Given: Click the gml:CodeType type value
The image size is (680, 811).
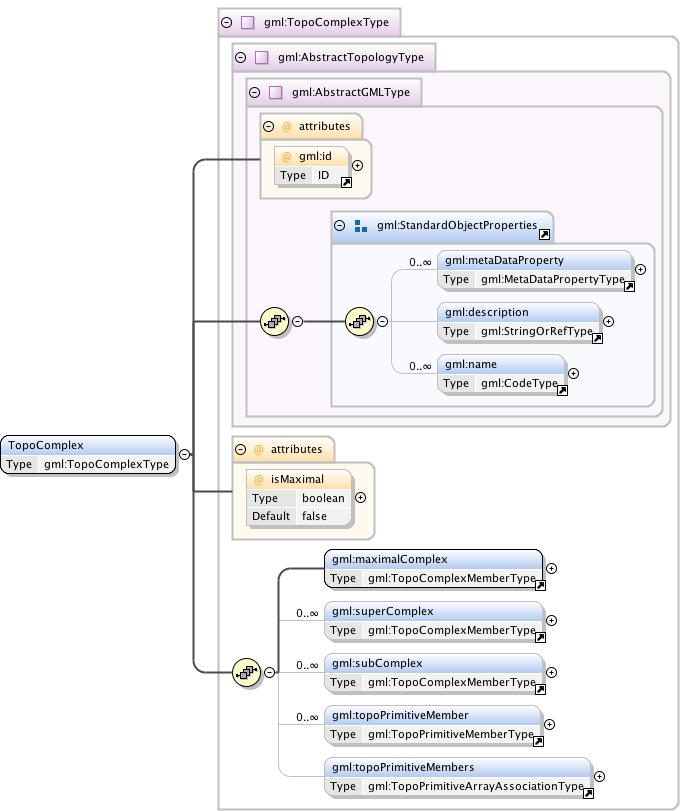Looking at the screenshot, I should click(519, 383).
